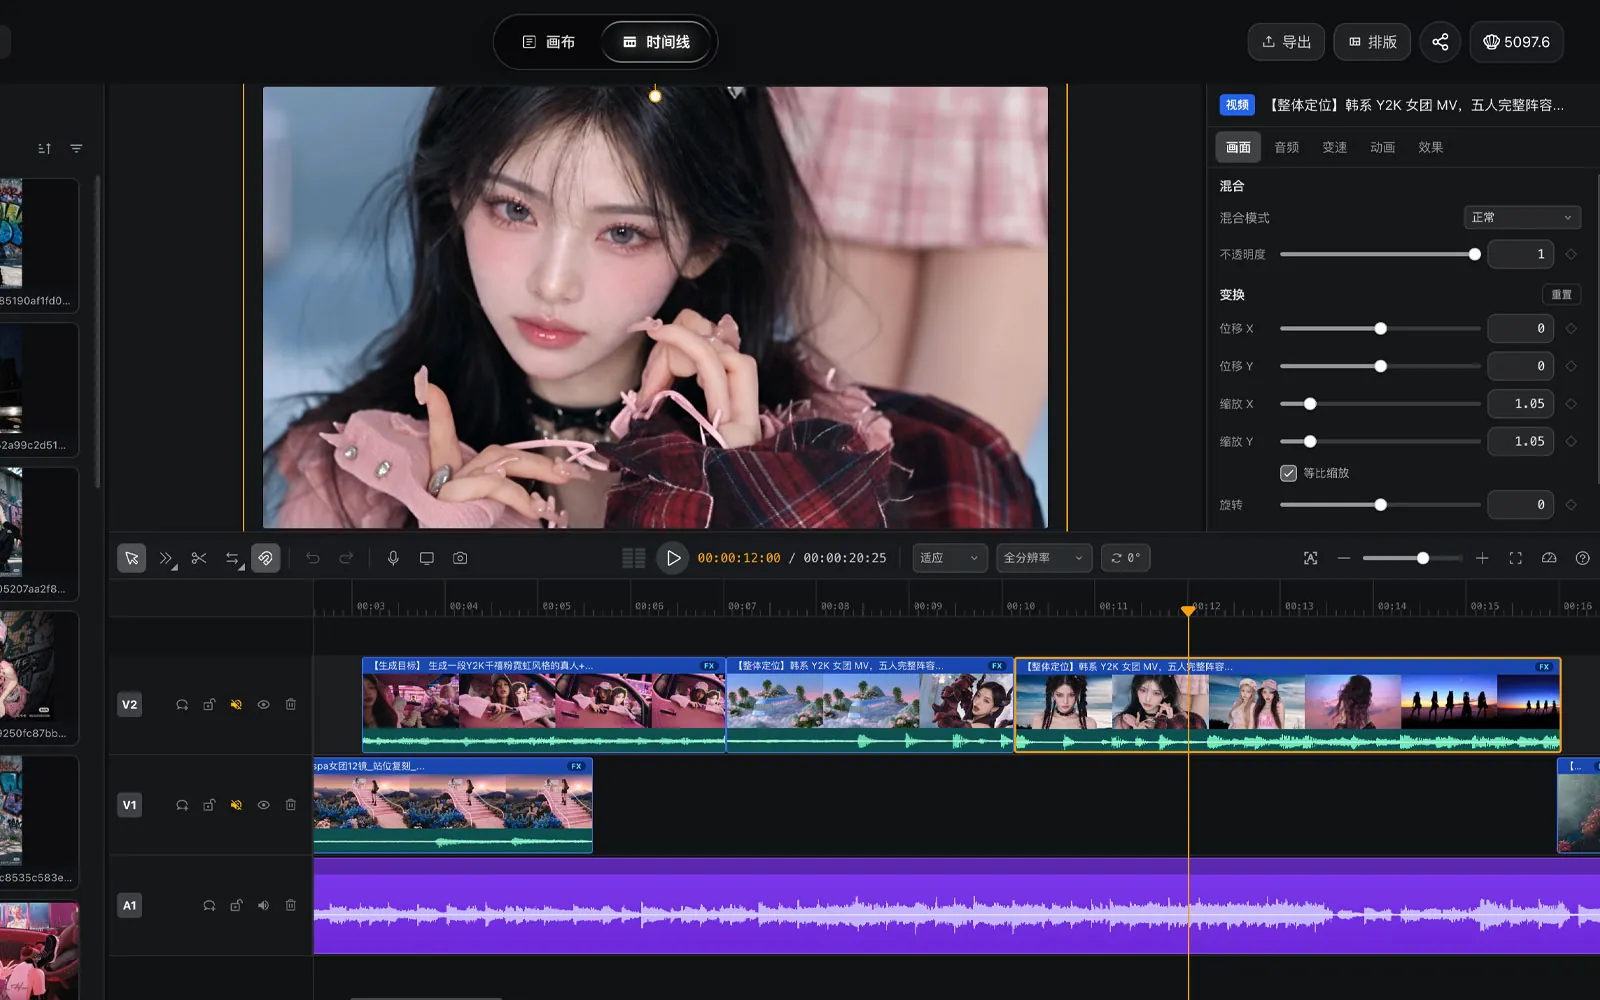
Task: Click the undo arrow
Action: (x=313, y=558)
